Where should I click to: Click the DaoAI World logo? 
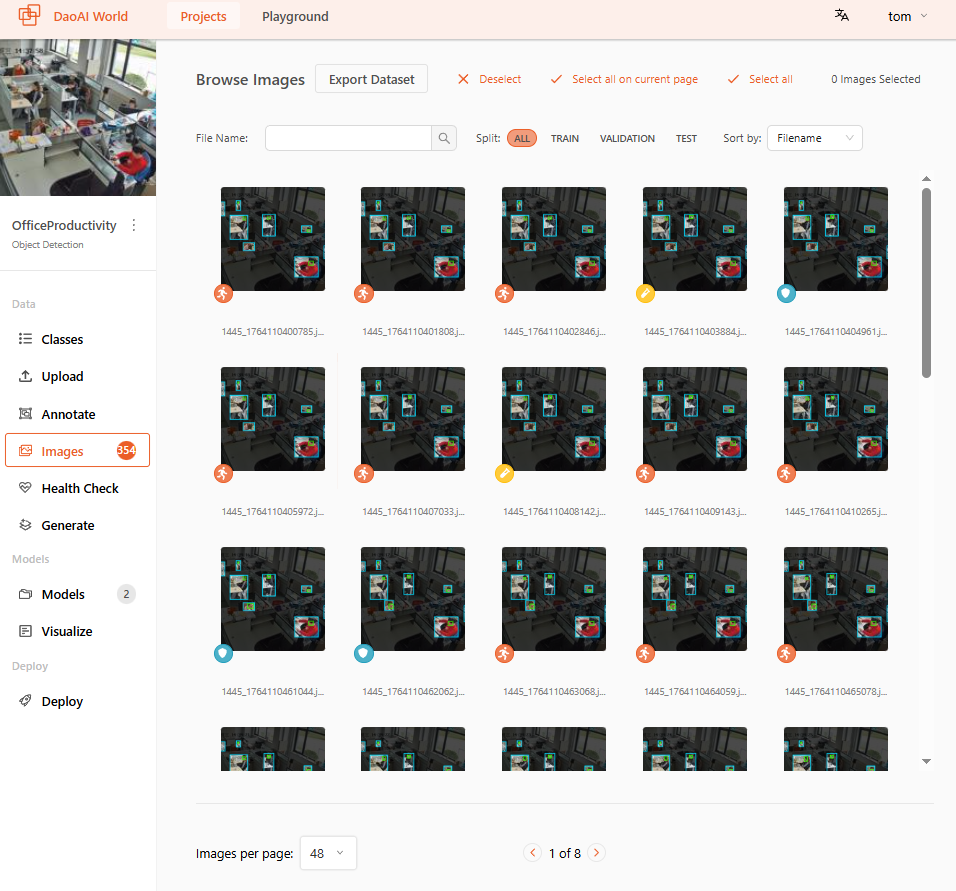click(30, 16)
